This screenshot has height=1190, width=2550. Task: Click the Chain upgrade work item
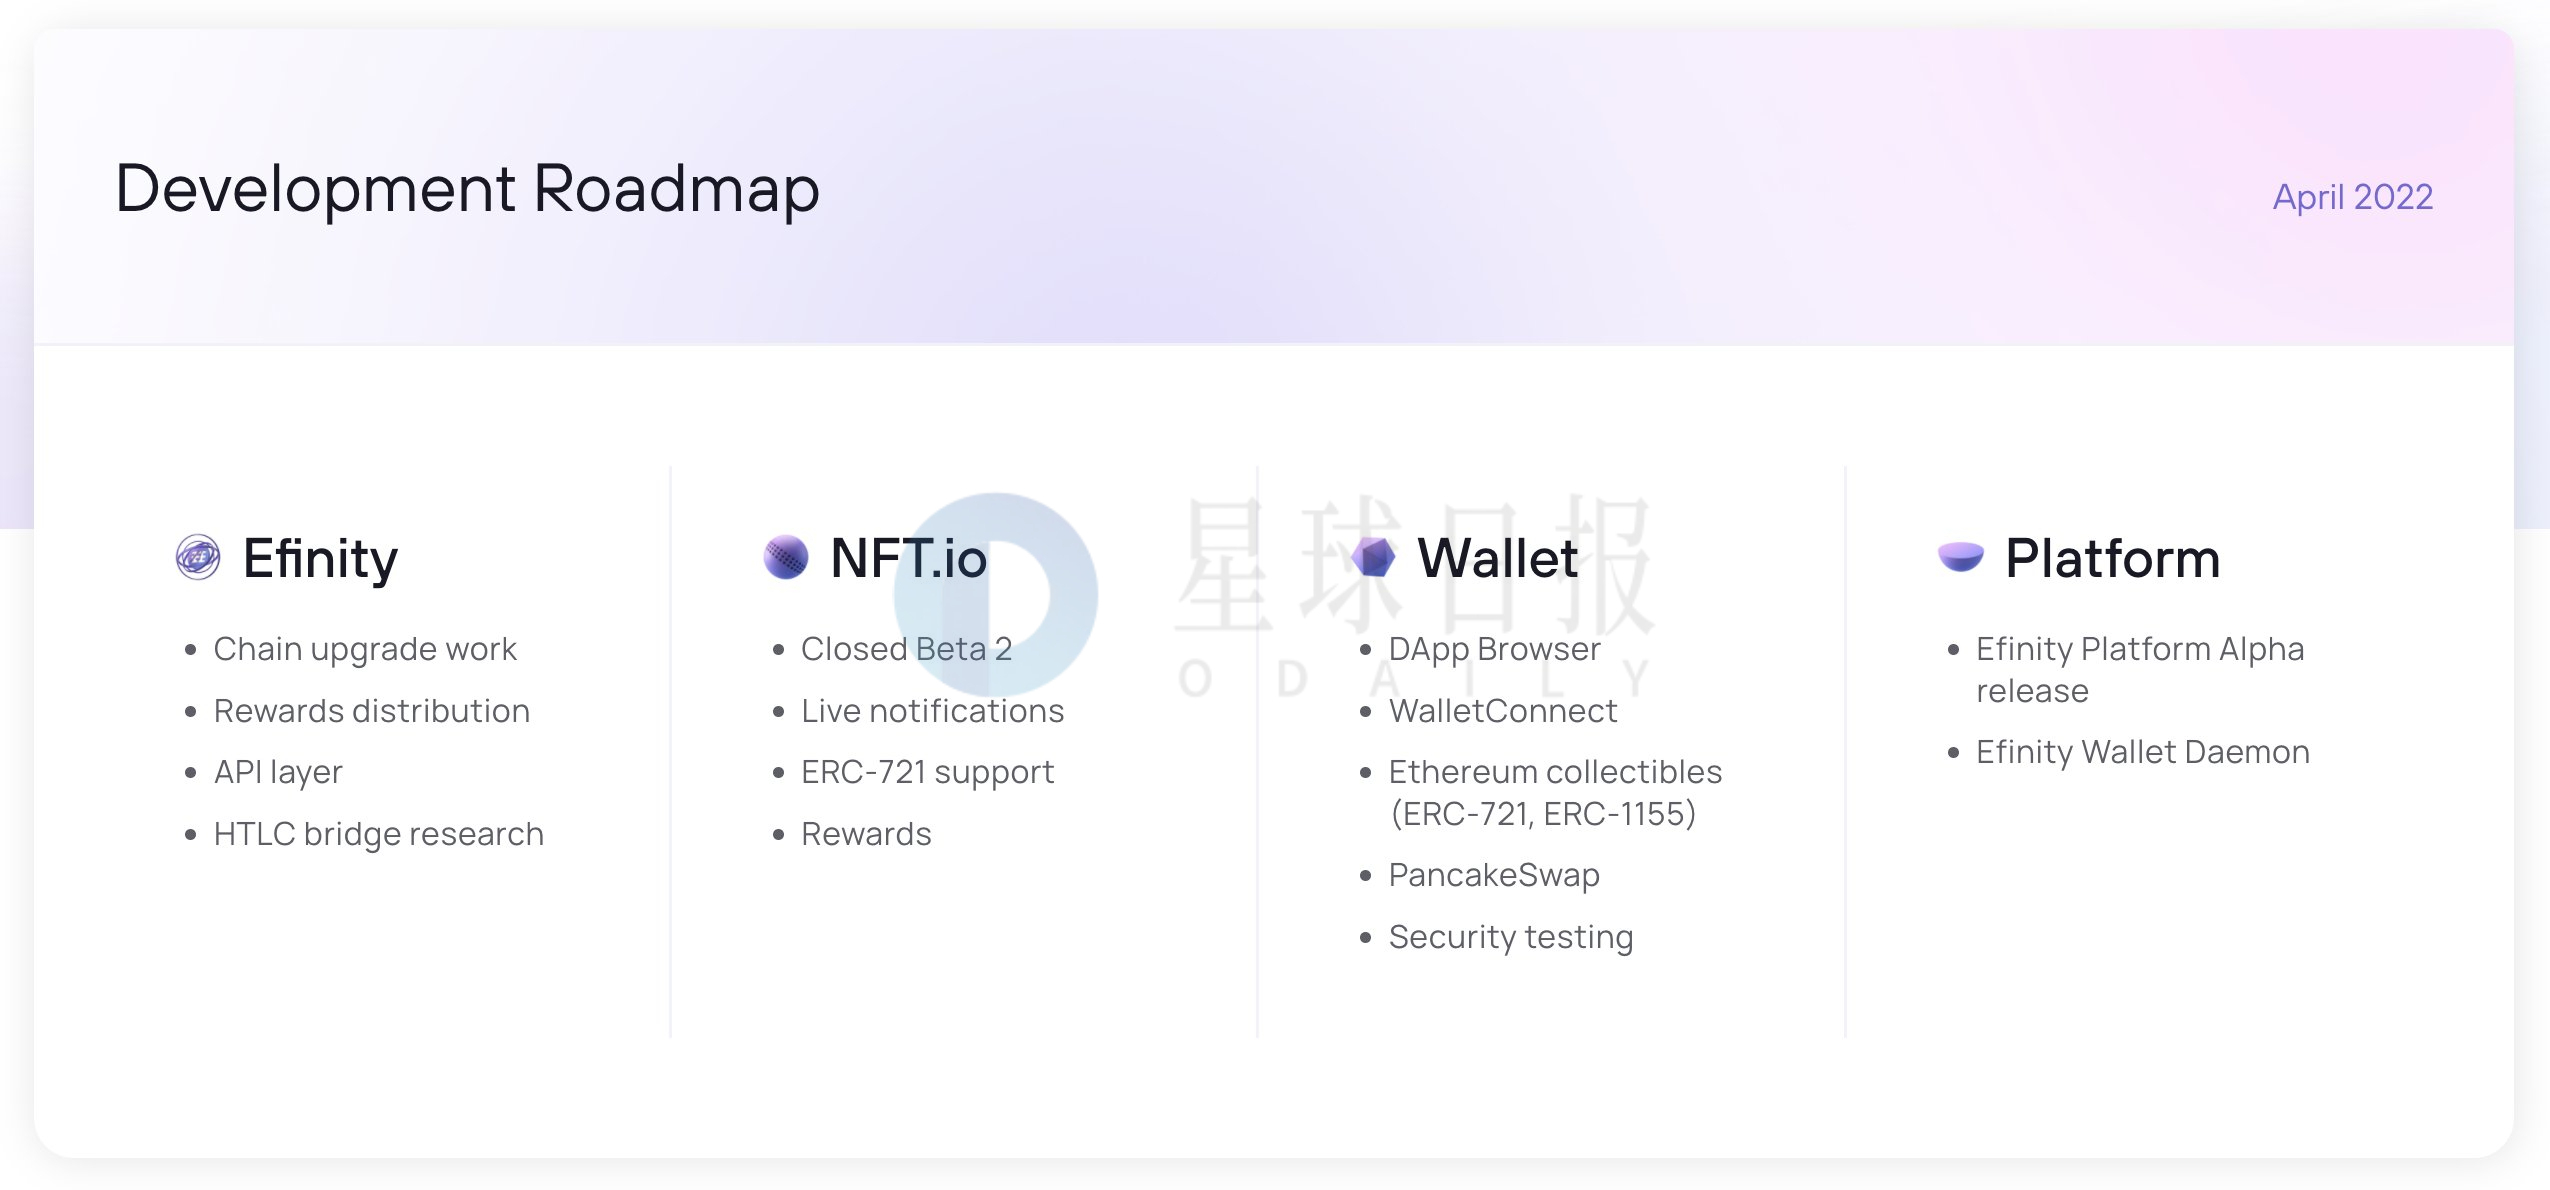tap(365, 649)
